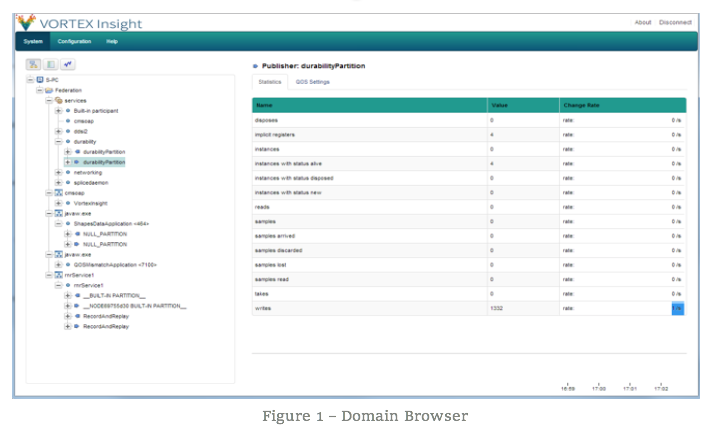710x444 pixels.
Task: Click the services group icon
Action: click(58, 100)
